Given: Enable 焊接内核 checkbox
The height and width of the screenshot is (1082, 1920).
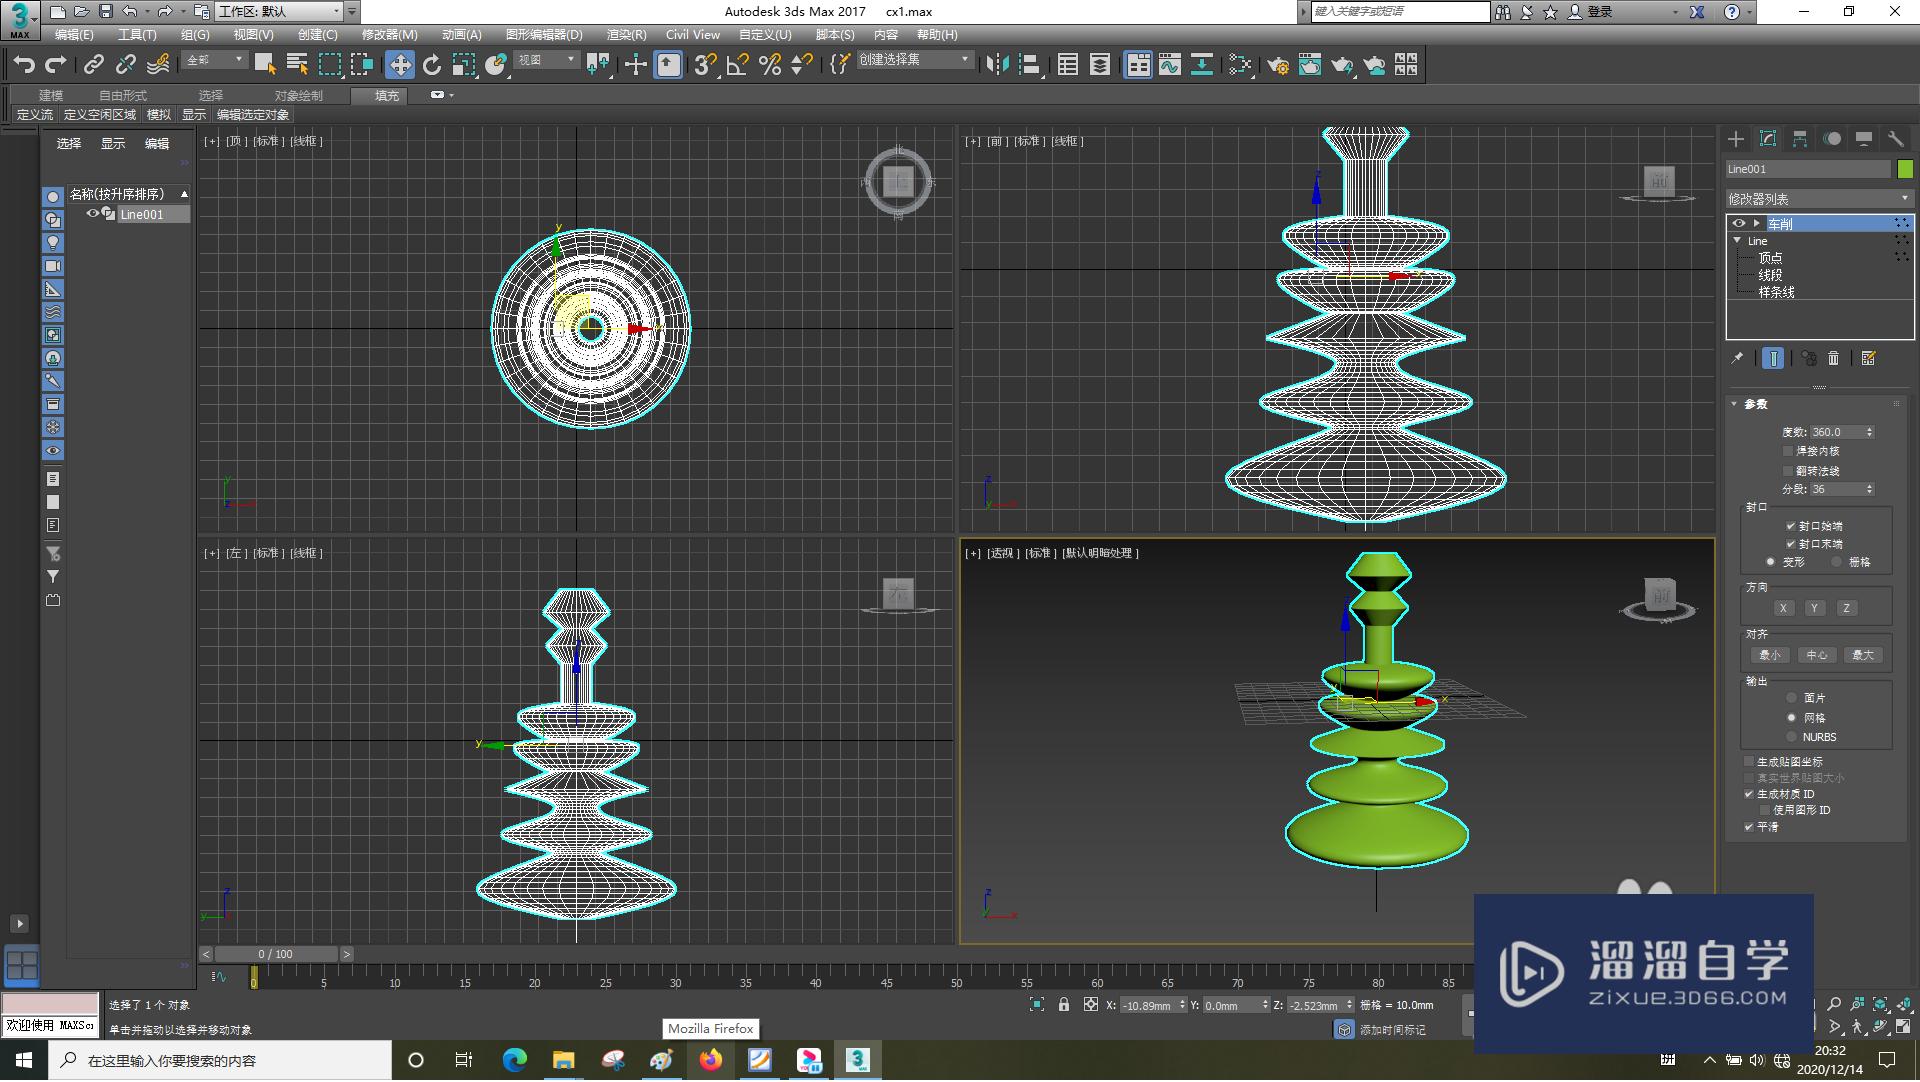Looking at the screenshot, I should [x=1789, y=451].
